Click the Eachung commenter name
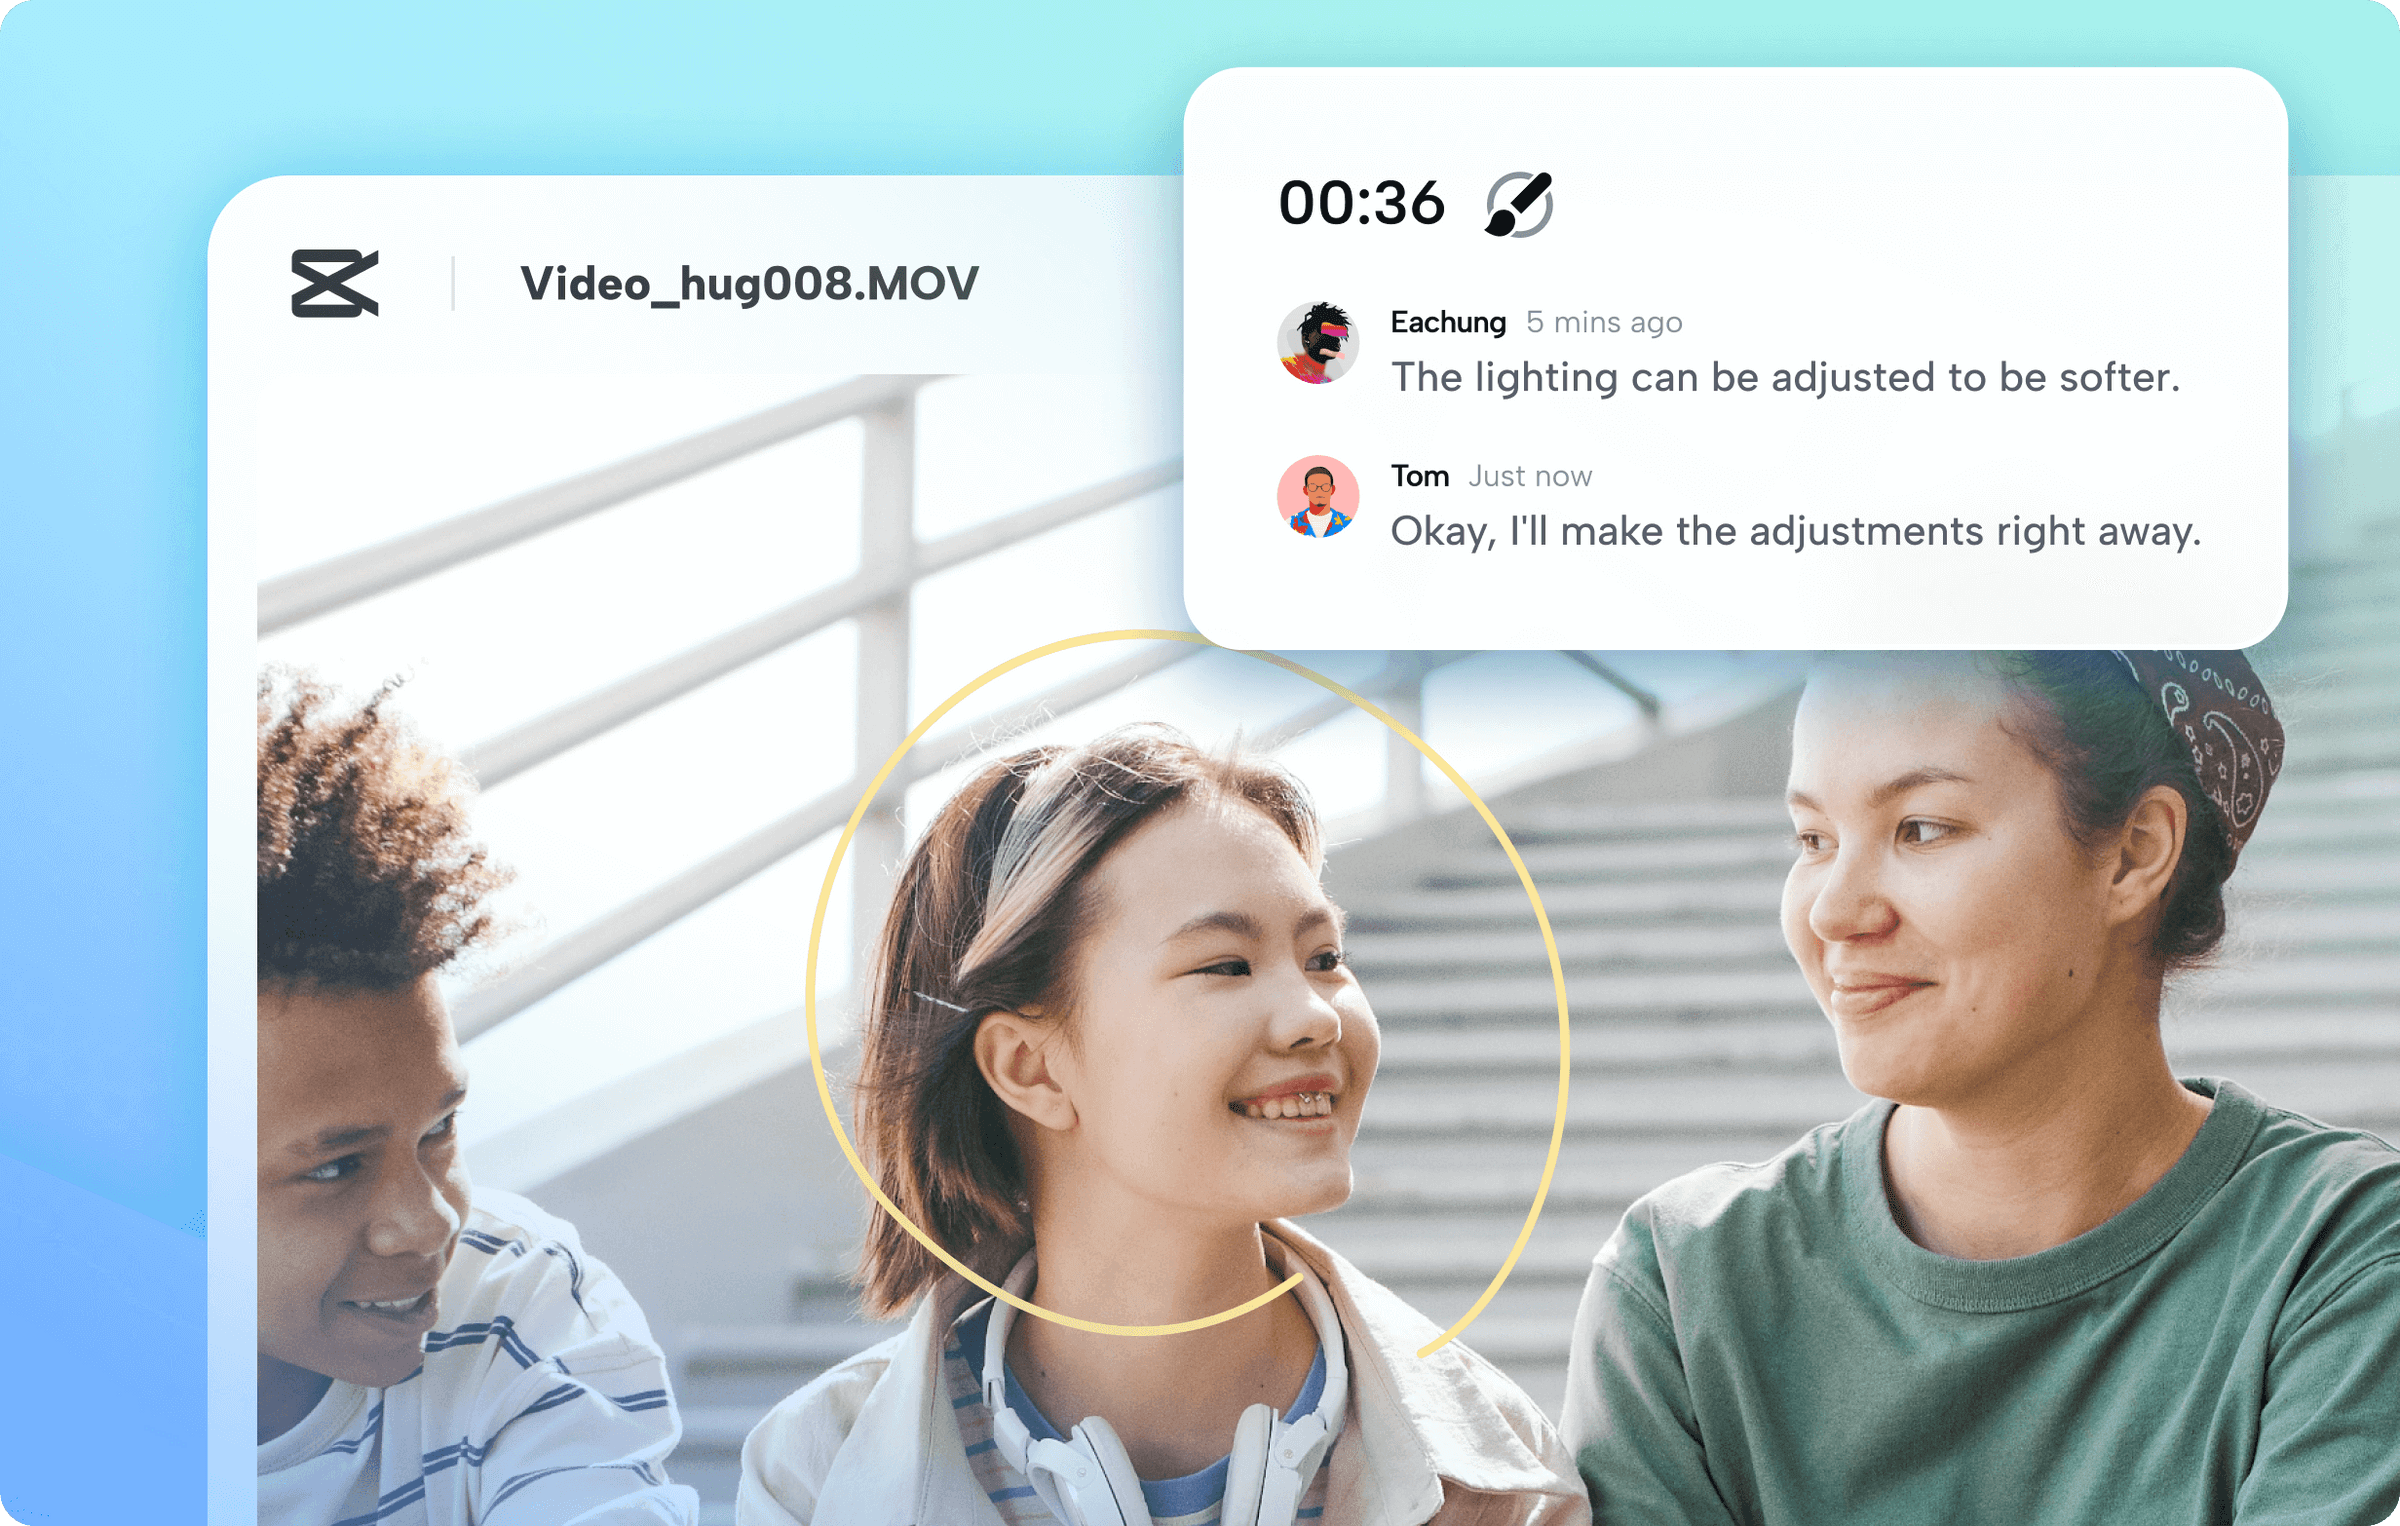The image size is (2400, 1526). point(1448,322)
